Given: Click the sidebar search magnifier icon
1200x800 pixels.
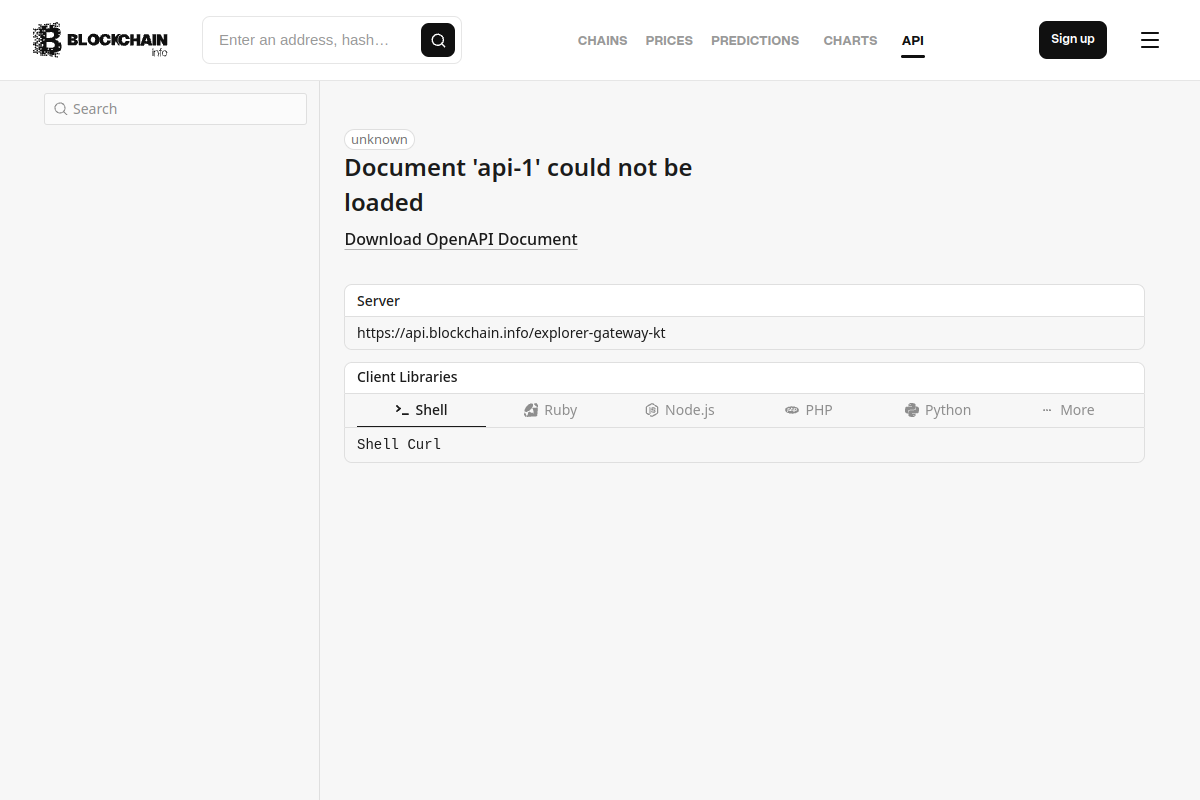Looking at the screenshot, I should [x=61, y=109].
